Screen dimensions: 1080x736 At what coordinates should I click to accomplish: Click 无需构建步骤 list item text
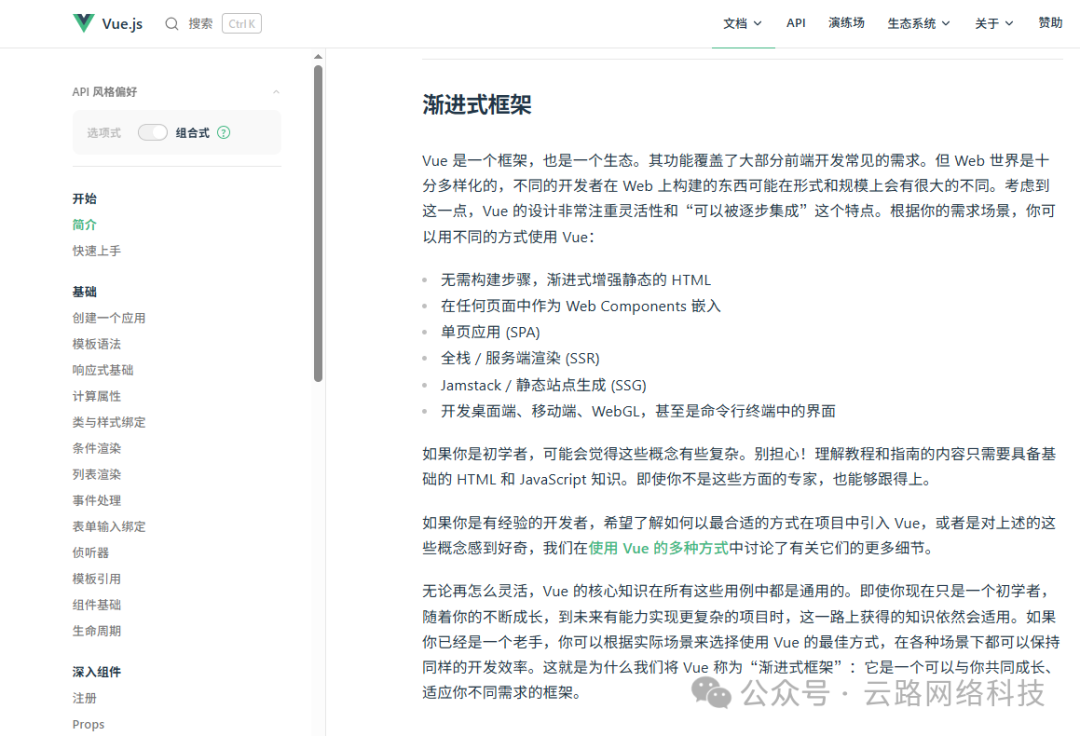click(576, 280)
